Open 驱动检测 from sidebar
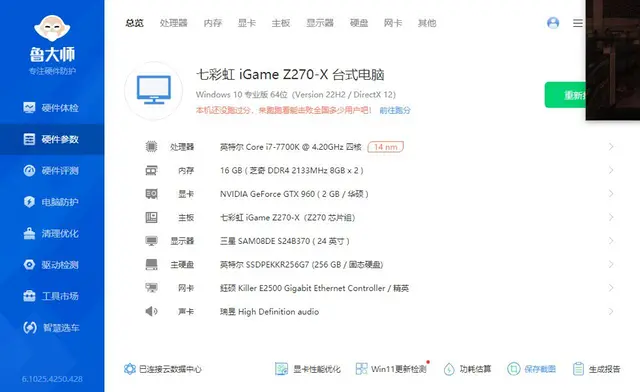The image size is (640, 392). pyautogui.click(x=52, y=265)
